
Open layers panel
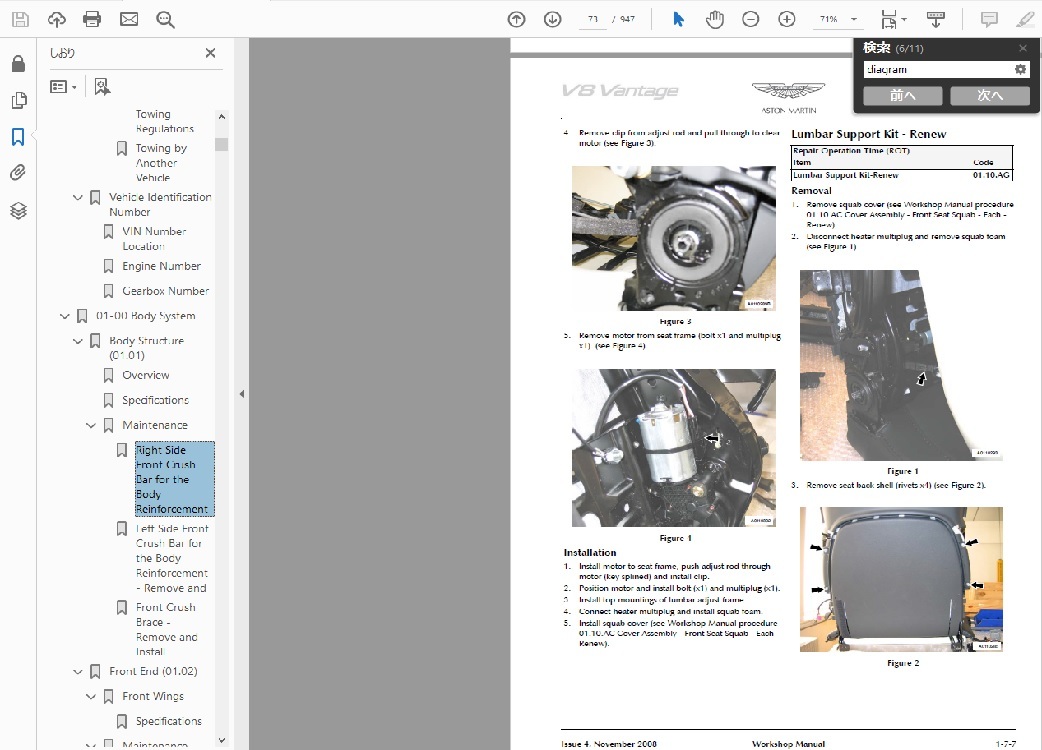pos(19,211)
